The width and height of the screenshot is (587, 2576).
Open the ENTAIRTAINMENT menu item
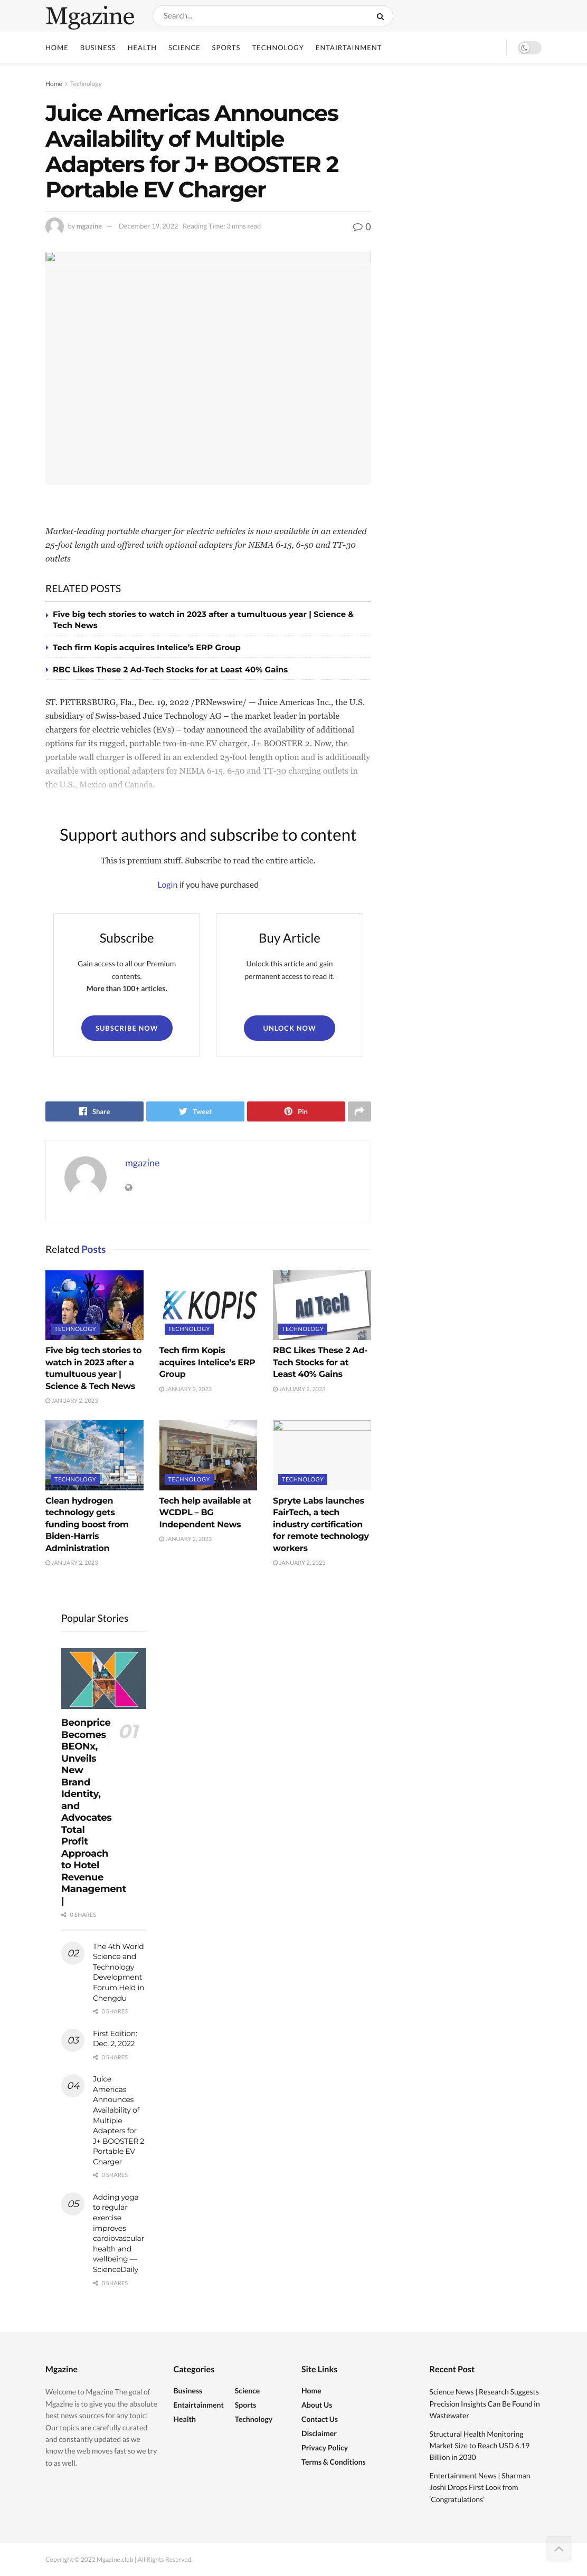click(348, 48)
